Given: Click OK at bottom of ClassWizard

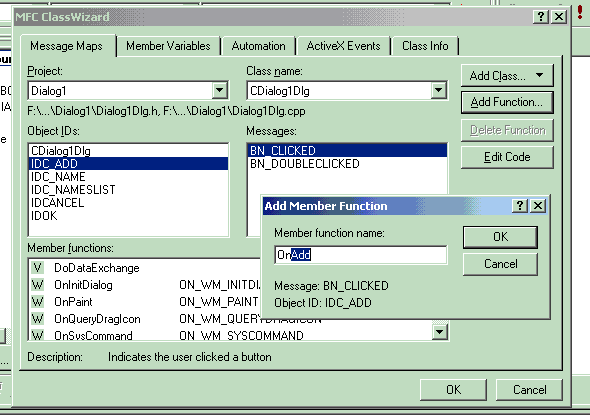Looking at the screenshot, I should 453,390.
